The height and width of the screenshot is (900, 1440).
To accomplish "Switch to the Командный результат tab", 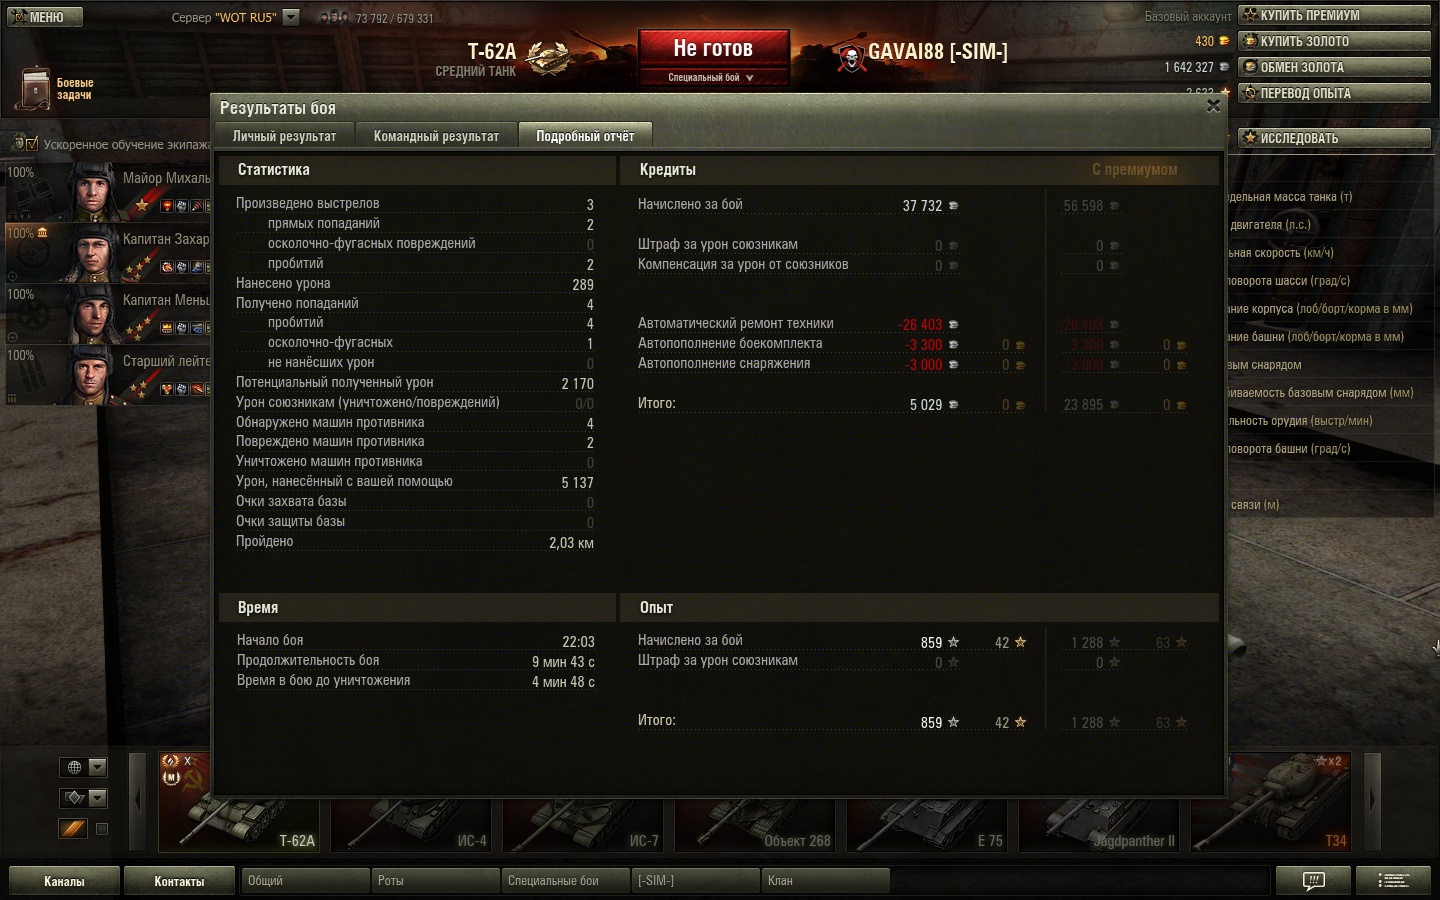I will tap(436, 136).
